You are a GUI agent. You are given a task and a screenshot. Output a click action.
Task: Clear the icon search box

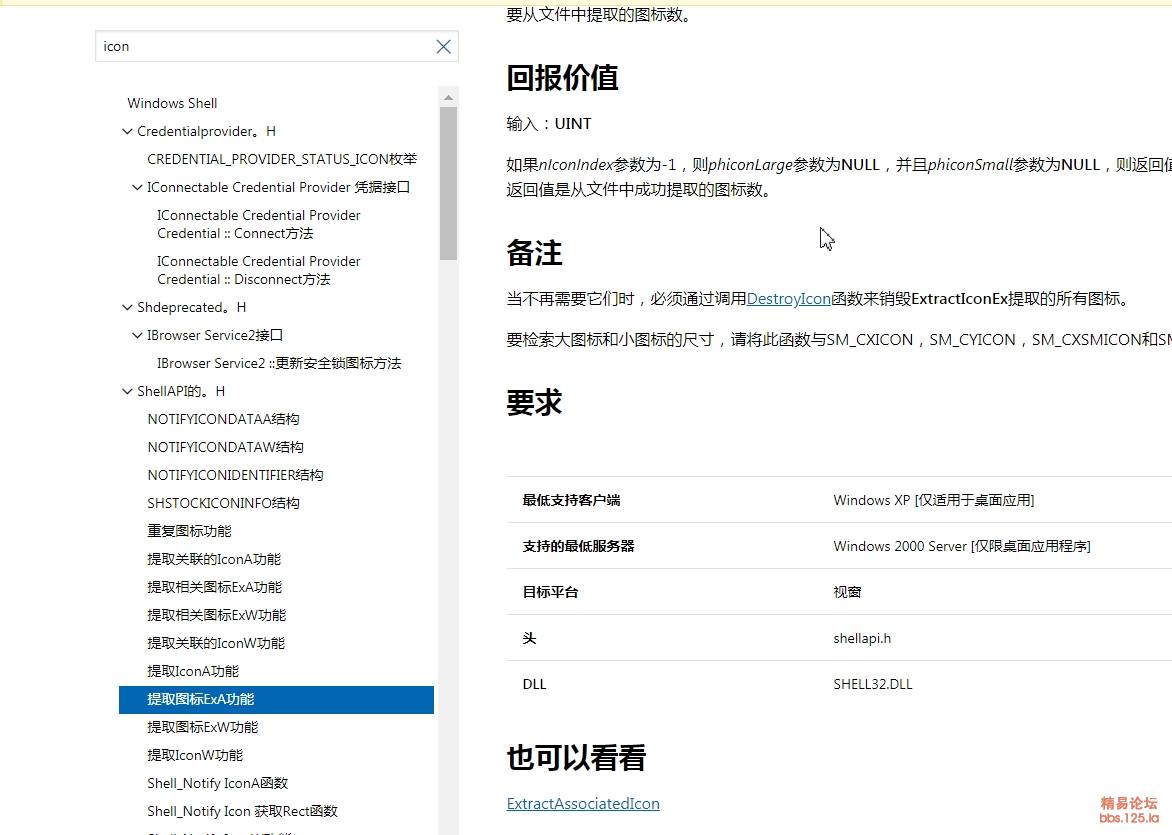[443, 46]
